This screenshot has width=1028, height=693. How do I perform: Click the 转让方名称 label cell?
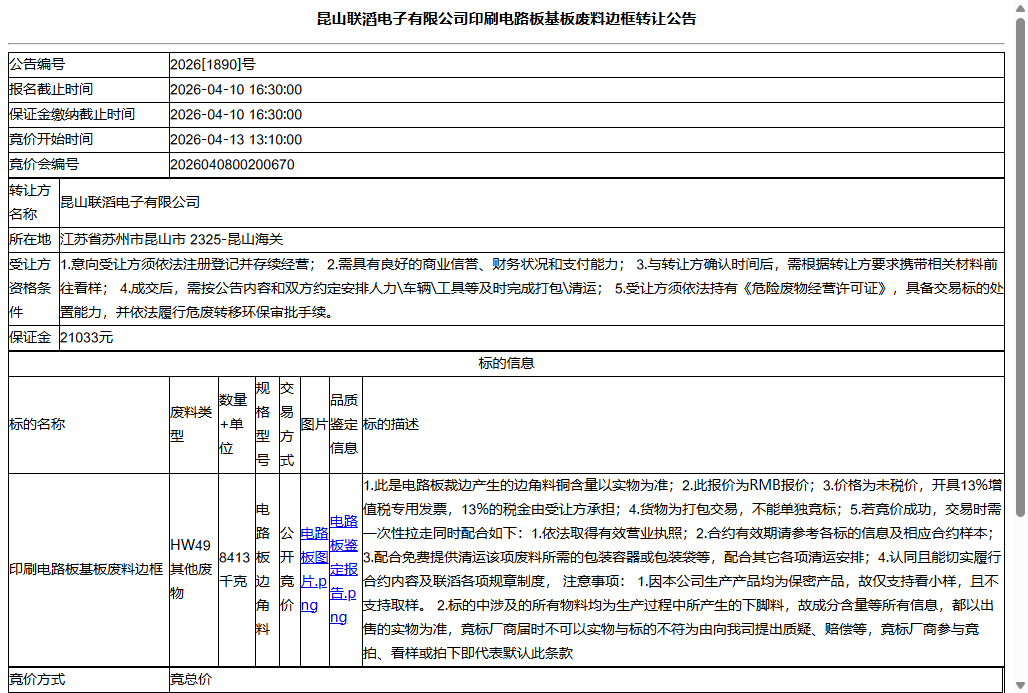point(33,203)
